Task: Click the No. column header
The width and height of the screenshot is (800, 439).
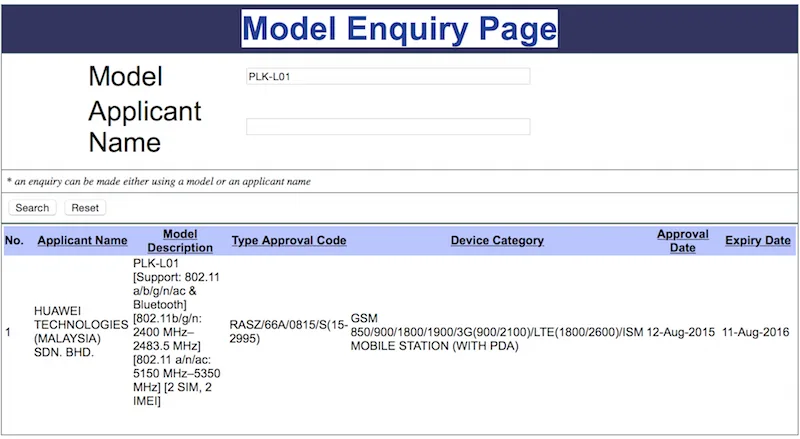Action: 14,240
